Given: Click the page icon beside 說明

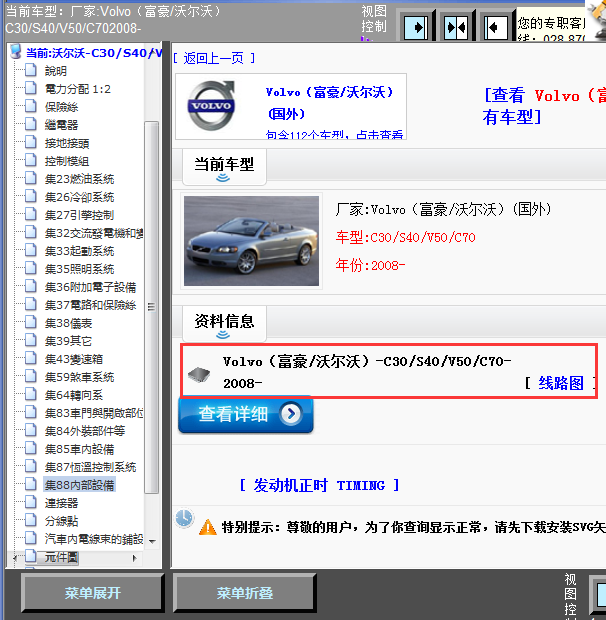Looking at the screenshot, I should coord(31,70).
